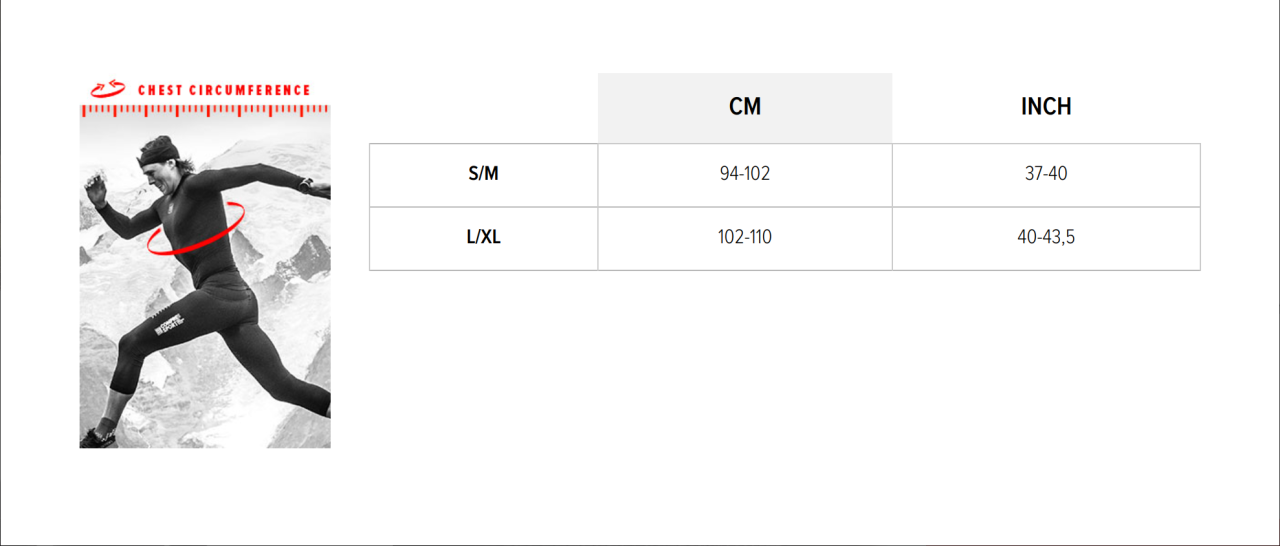Click the 102-110 centimeter cell

(x=745, y=238)
